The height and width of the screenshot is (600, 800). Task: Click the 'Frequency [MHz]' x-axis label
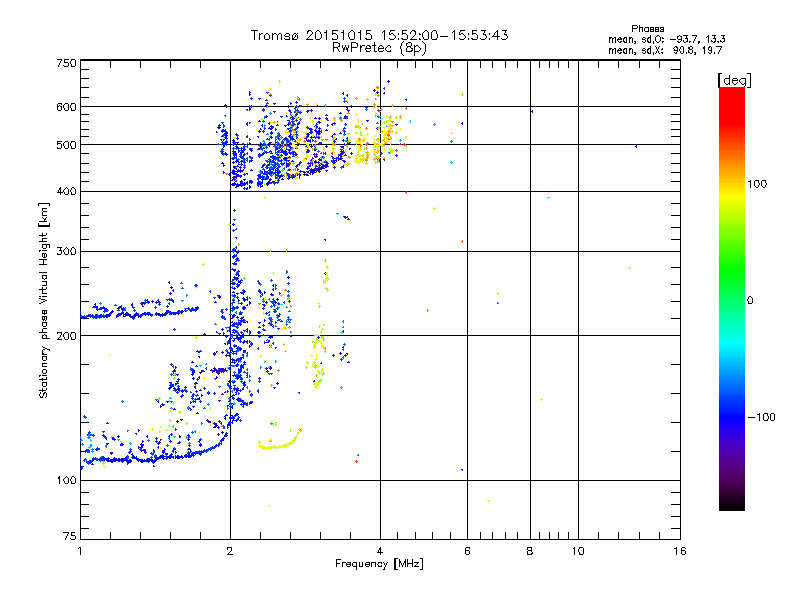(379, 564)
